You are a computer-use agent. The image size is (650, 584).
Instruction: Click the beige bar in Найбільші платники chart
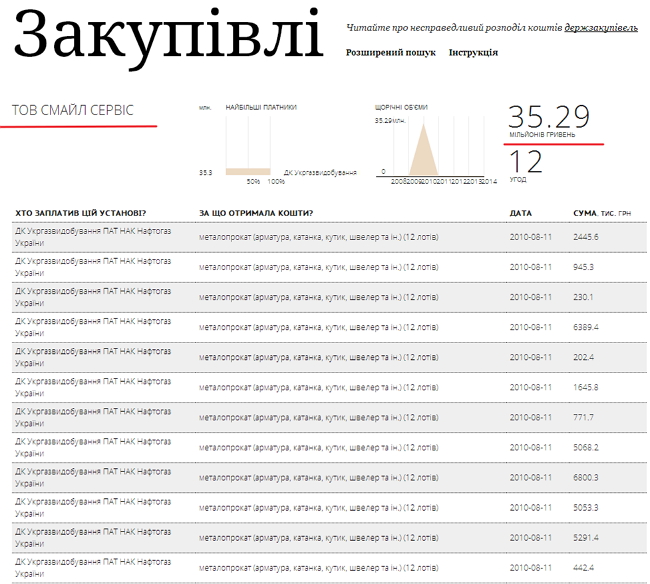click(x=248, y=171)
